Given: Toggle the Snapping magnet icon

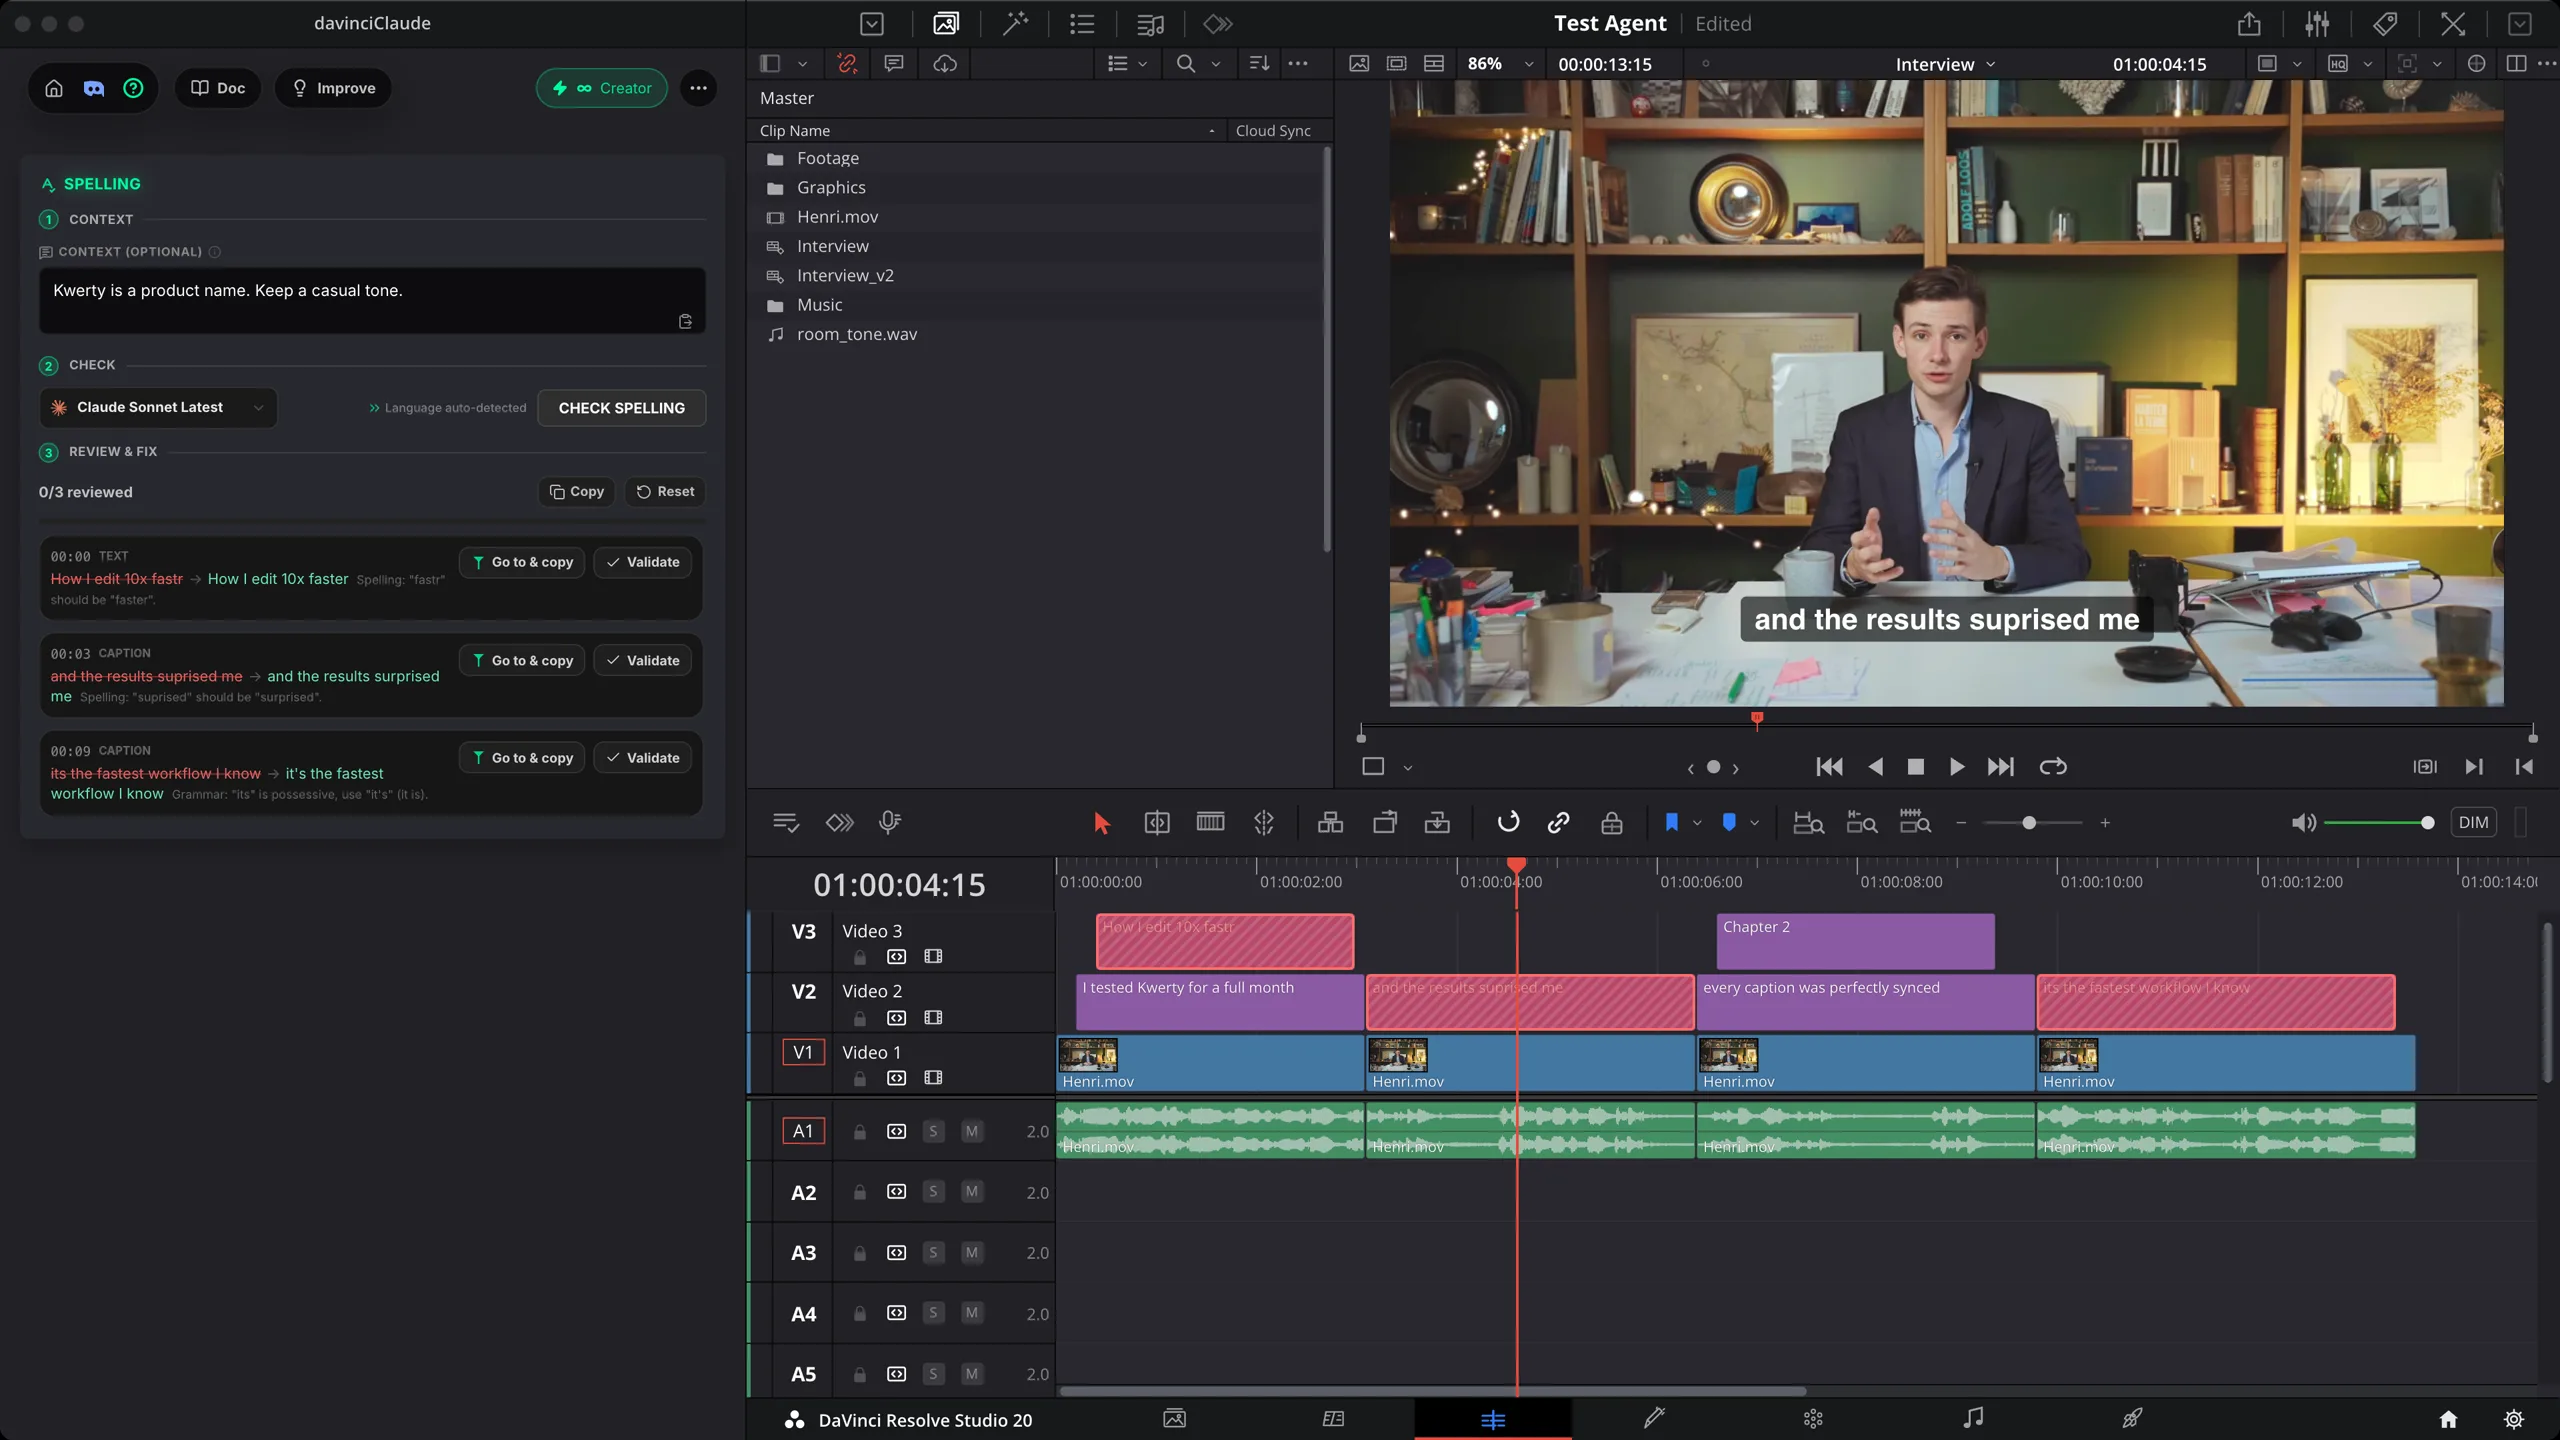Looking at the screenshot, I should click(1507, 823).
